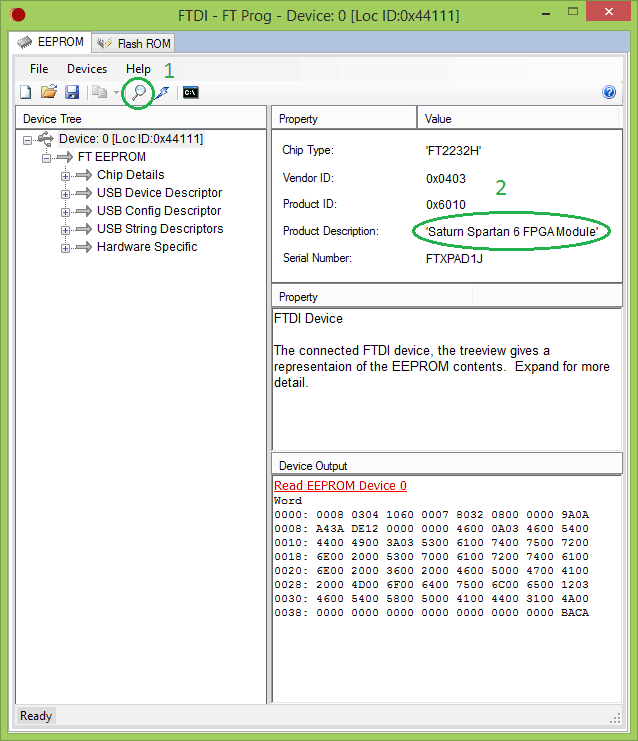The width and height of the screenshot is (638, 741).
Task: Expand the Chip Details node
Action: coord(66,175)
